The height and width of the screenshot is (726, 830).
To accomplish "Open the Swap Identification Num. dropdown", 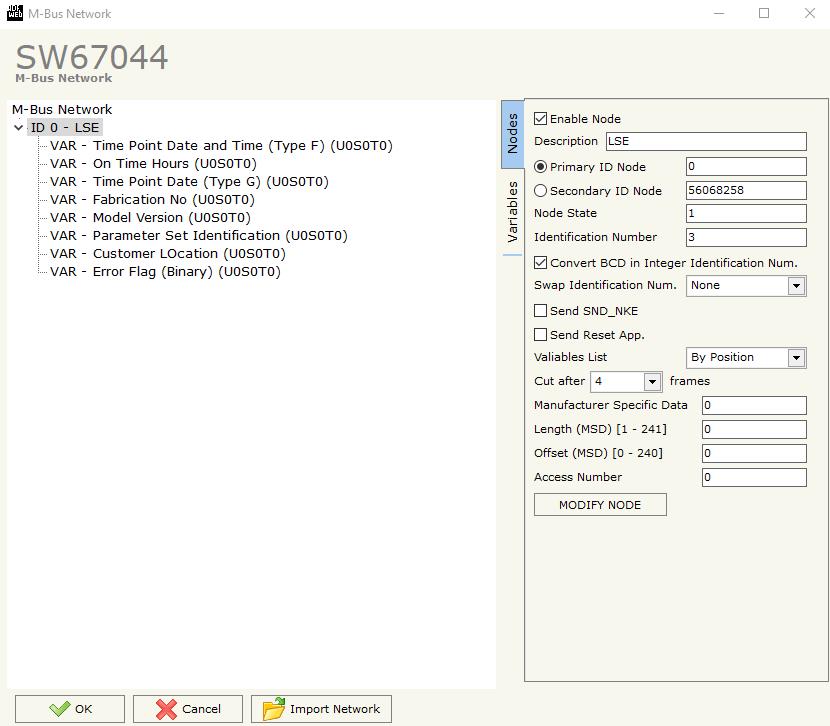I will tap(796, 286).
